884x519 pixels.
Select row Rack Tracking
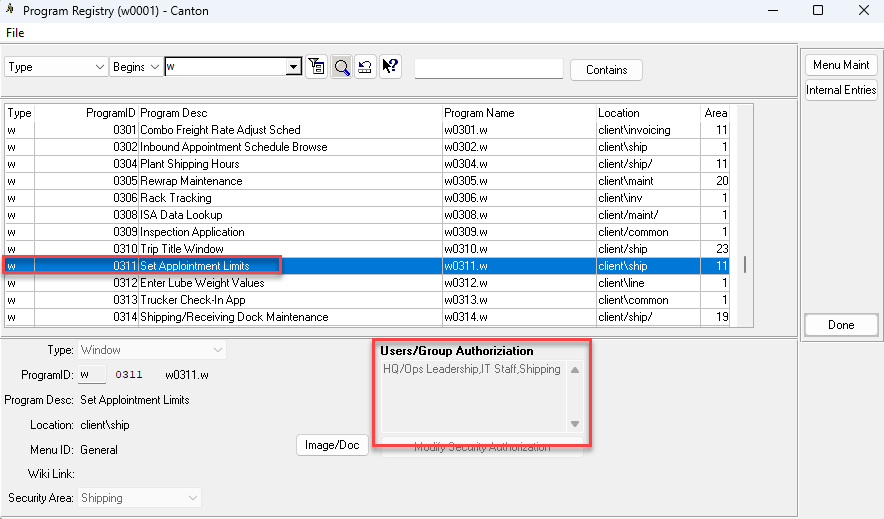(367, 198)
